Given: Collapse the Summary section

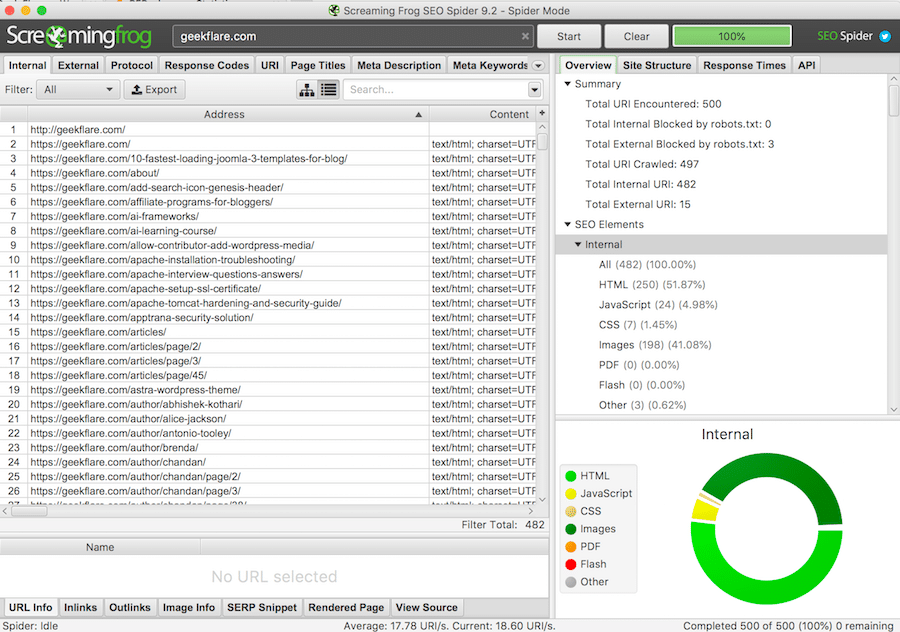Looking at the screenshot, I should 568,84.
